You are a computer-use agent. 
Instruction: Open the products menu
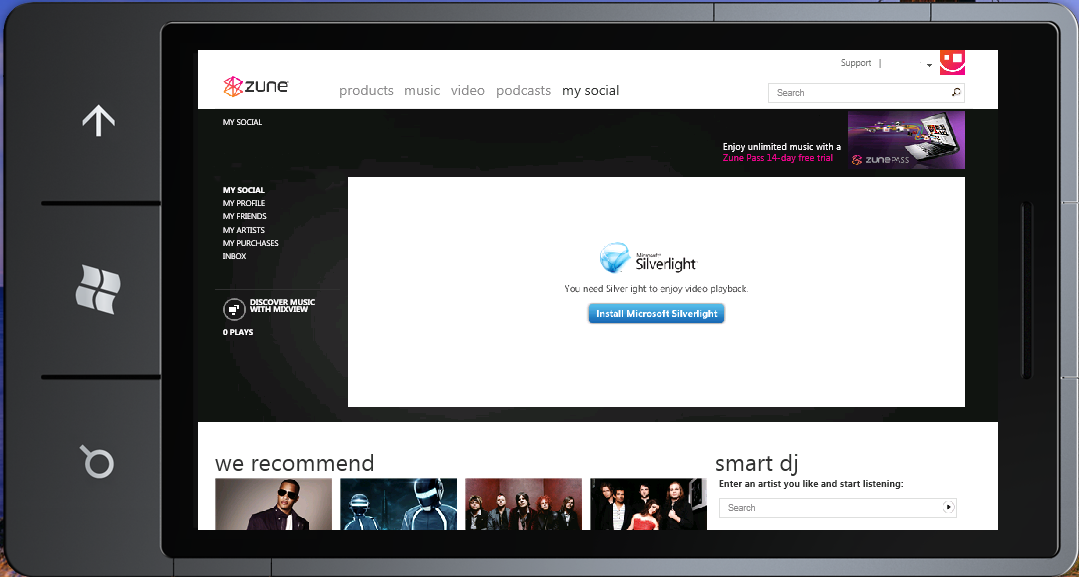[366, 91]
